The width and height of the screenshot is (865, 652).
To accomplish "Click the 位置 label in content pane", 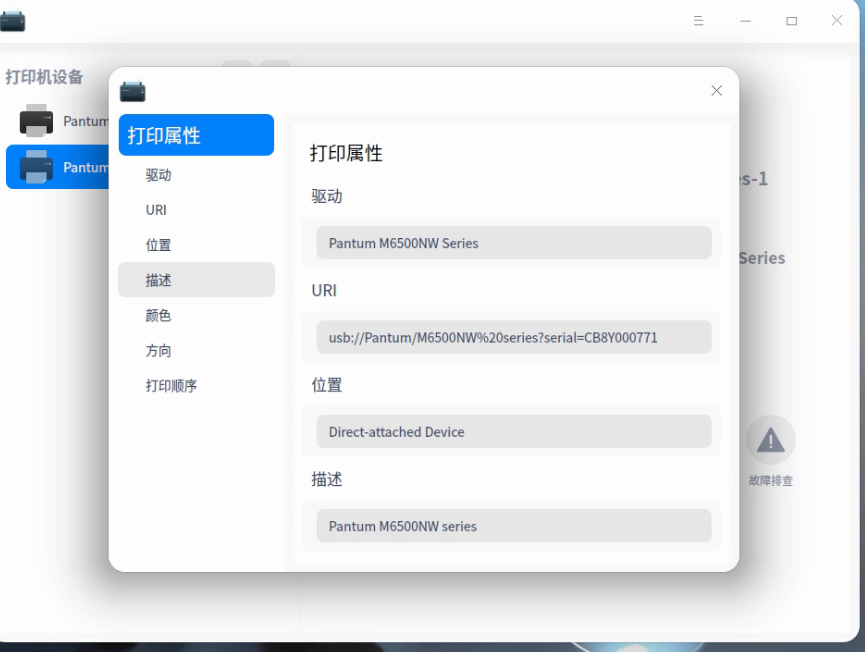I will [327, 384].
